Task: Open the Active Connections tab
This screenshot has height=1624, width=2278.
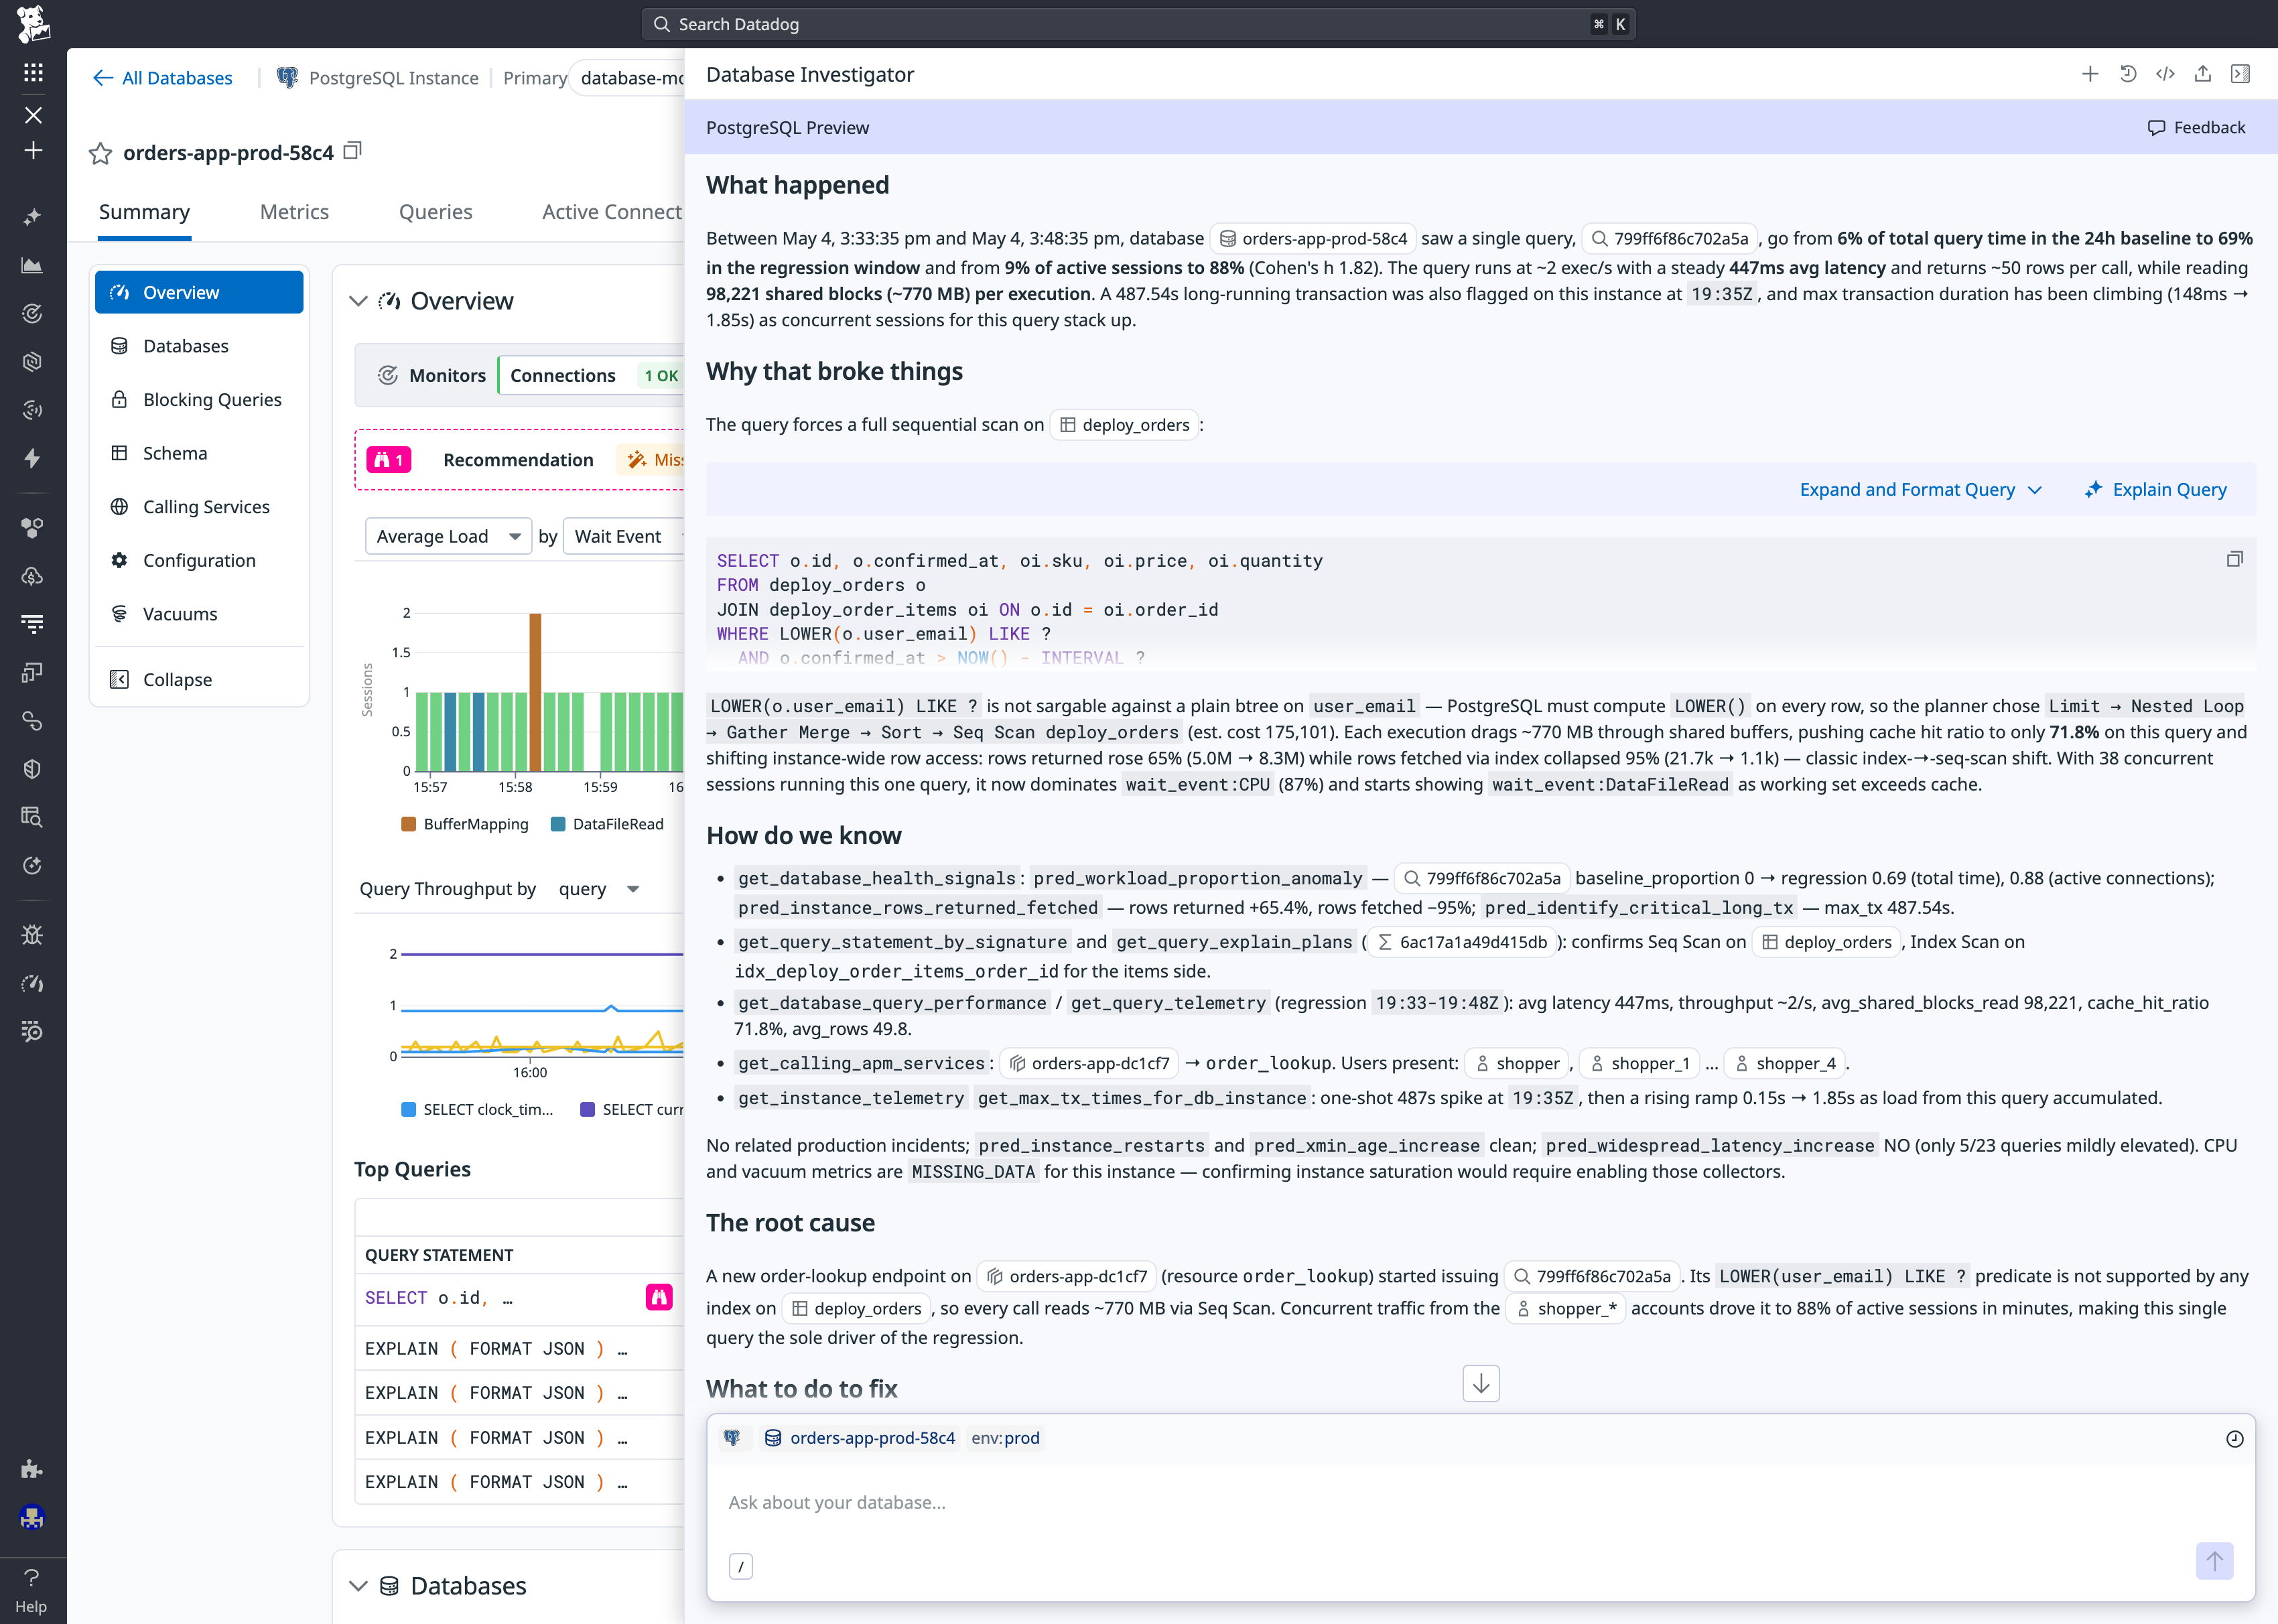Action: pyautogui.click(x=612, y=212)
